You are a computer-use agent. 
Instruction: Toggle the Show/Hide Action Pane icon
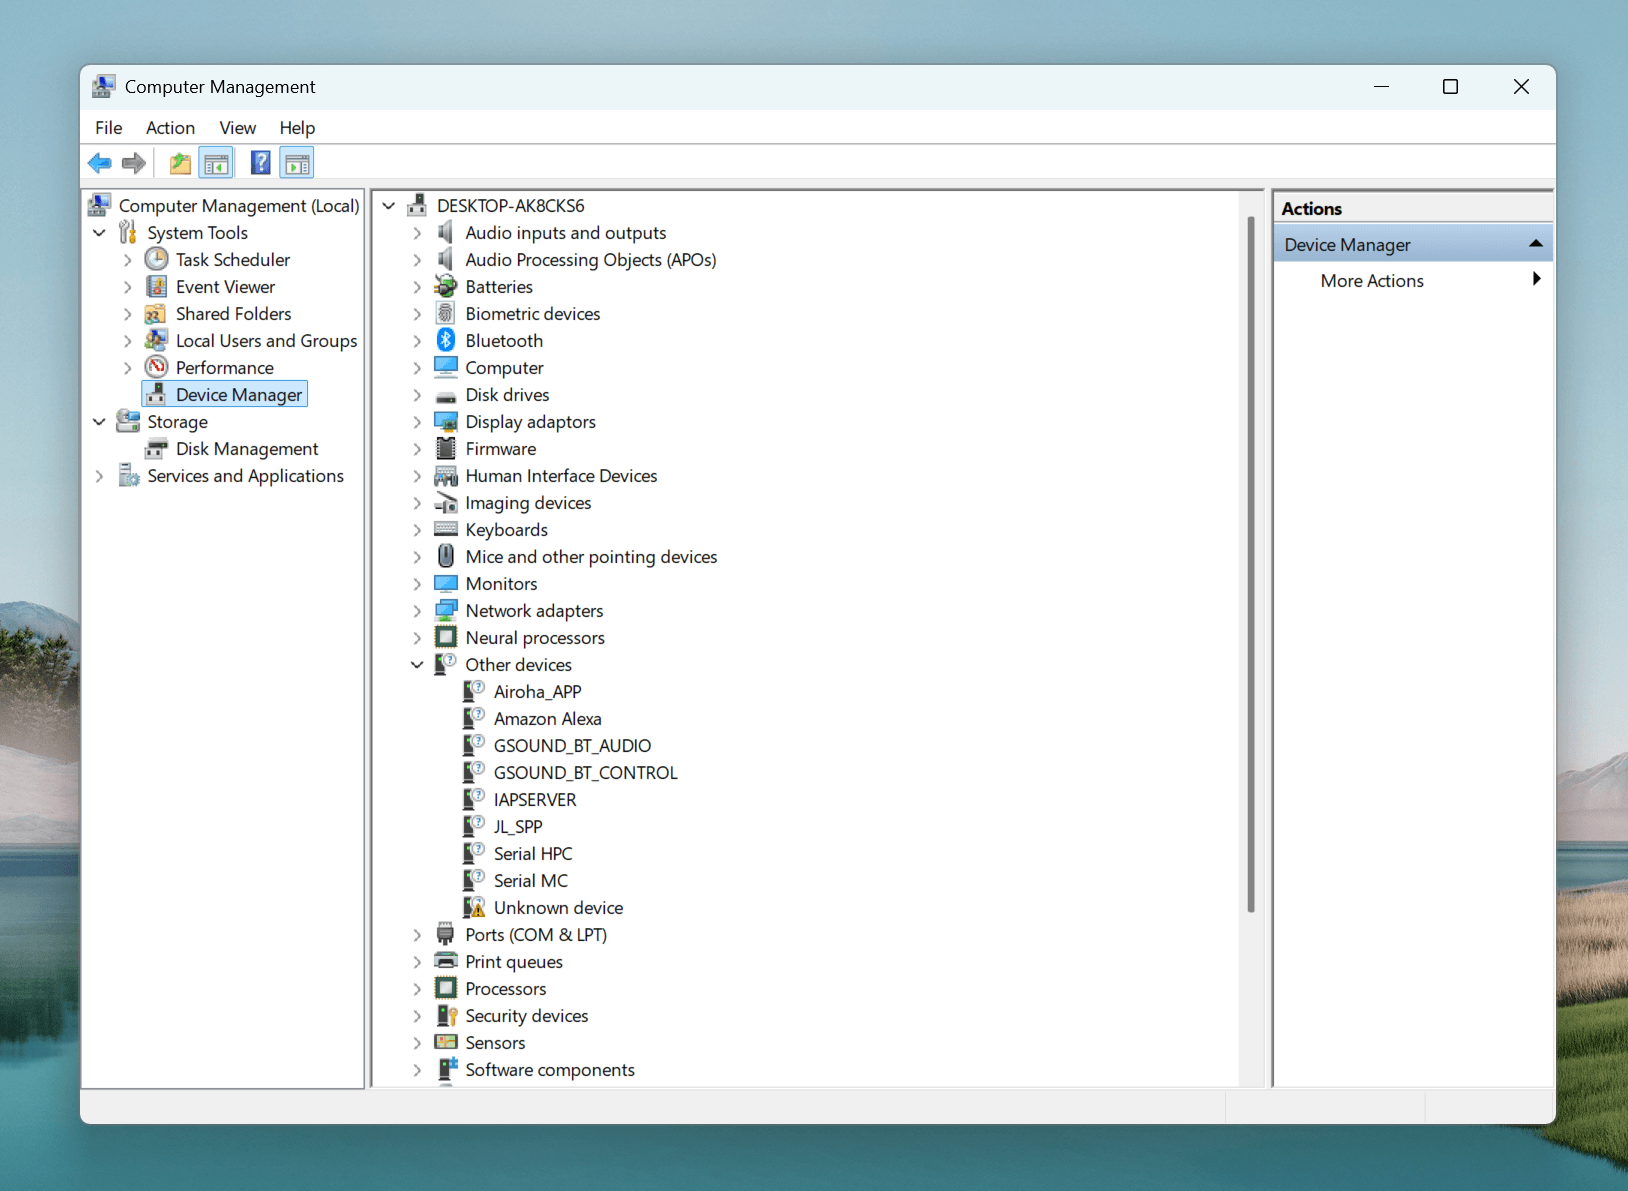click(x=297, y=163)
